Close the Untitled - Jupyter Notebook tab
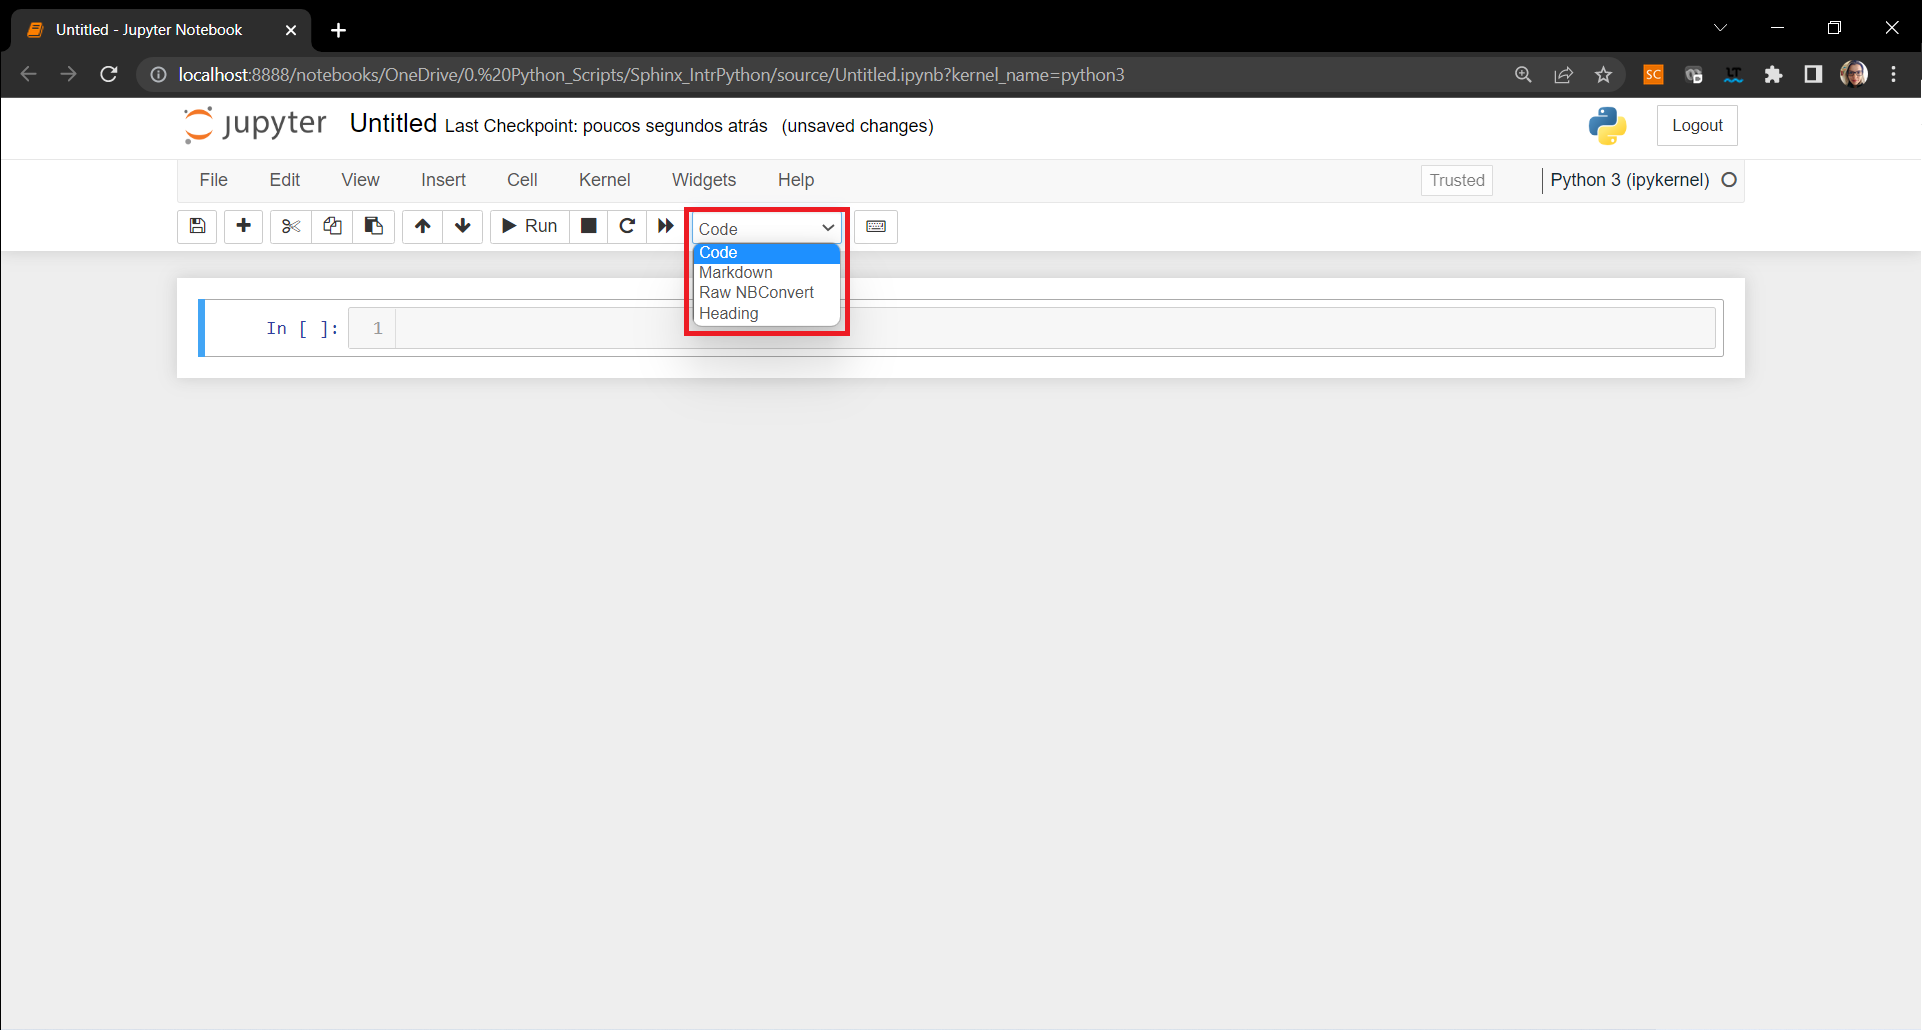This screenshot has width=1922, height=1030. [x=291, y=30]
